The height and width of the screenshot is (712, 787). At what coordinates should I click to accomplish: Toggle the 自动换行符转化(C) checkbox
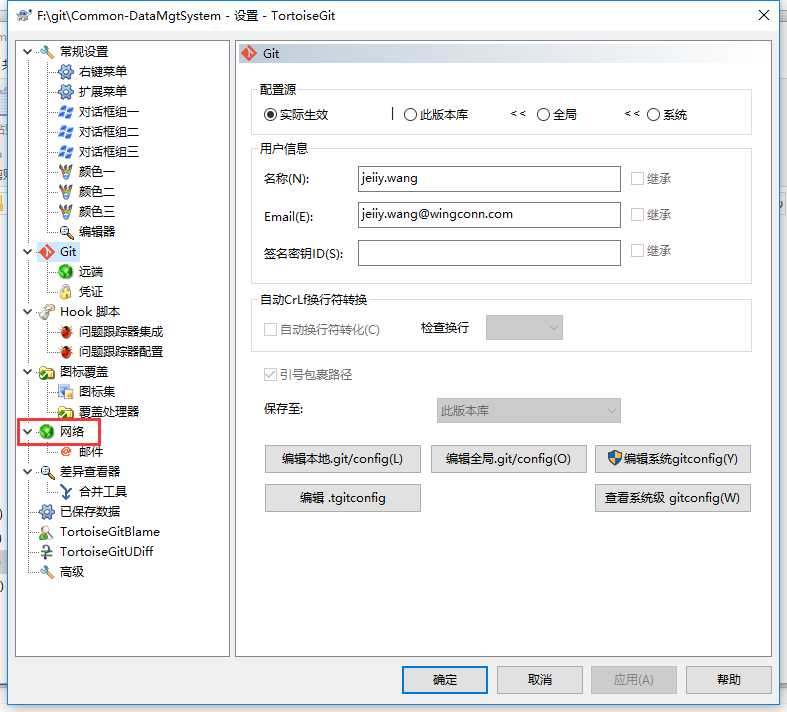[x=270, y=330]
